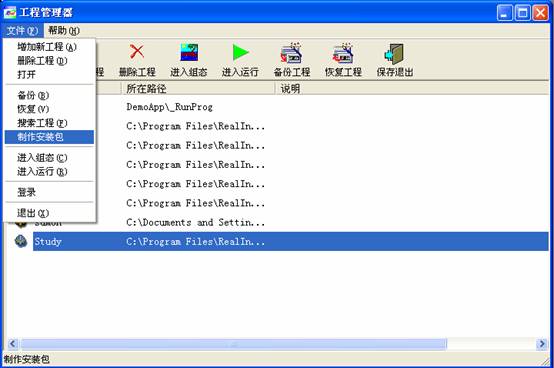The height and width of the screenshot is (368, 554).
Task: Click the red X delete project icon
Action: pos(137,52)
